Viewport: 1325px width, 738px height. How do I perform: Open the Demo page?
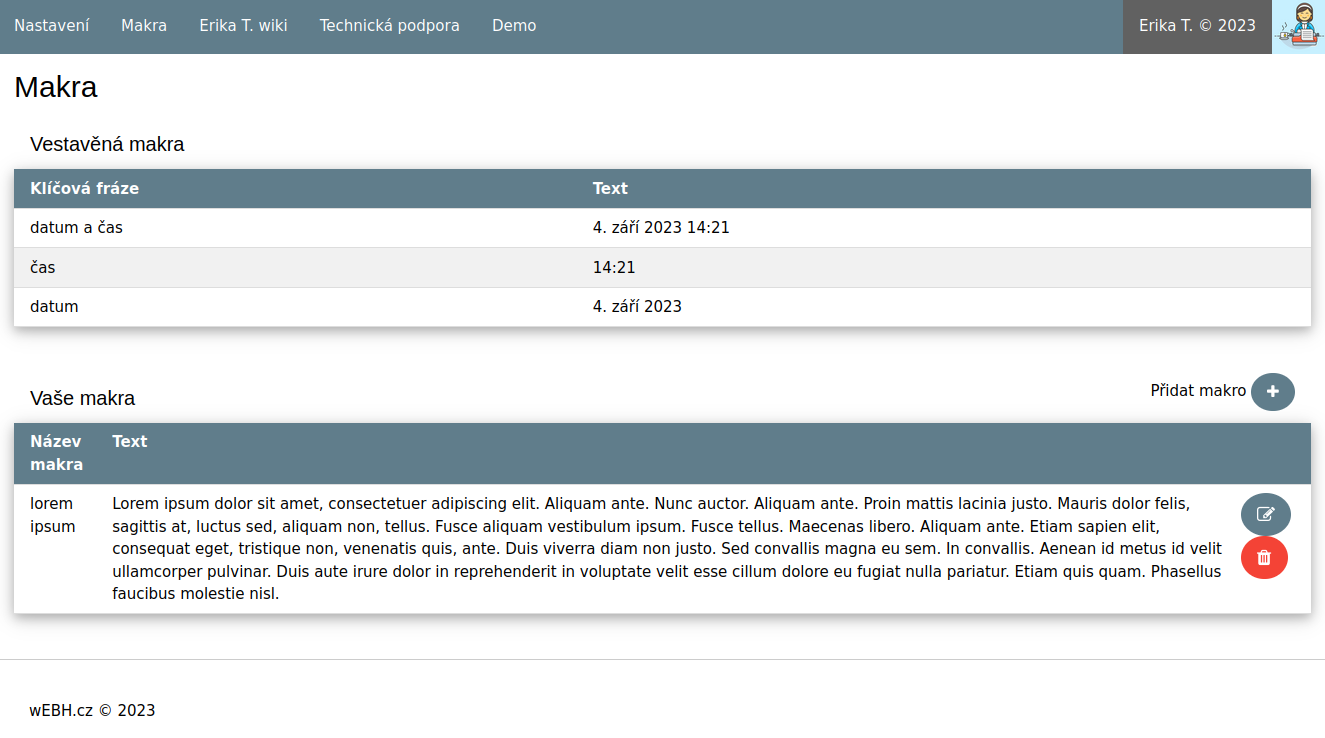514,26
